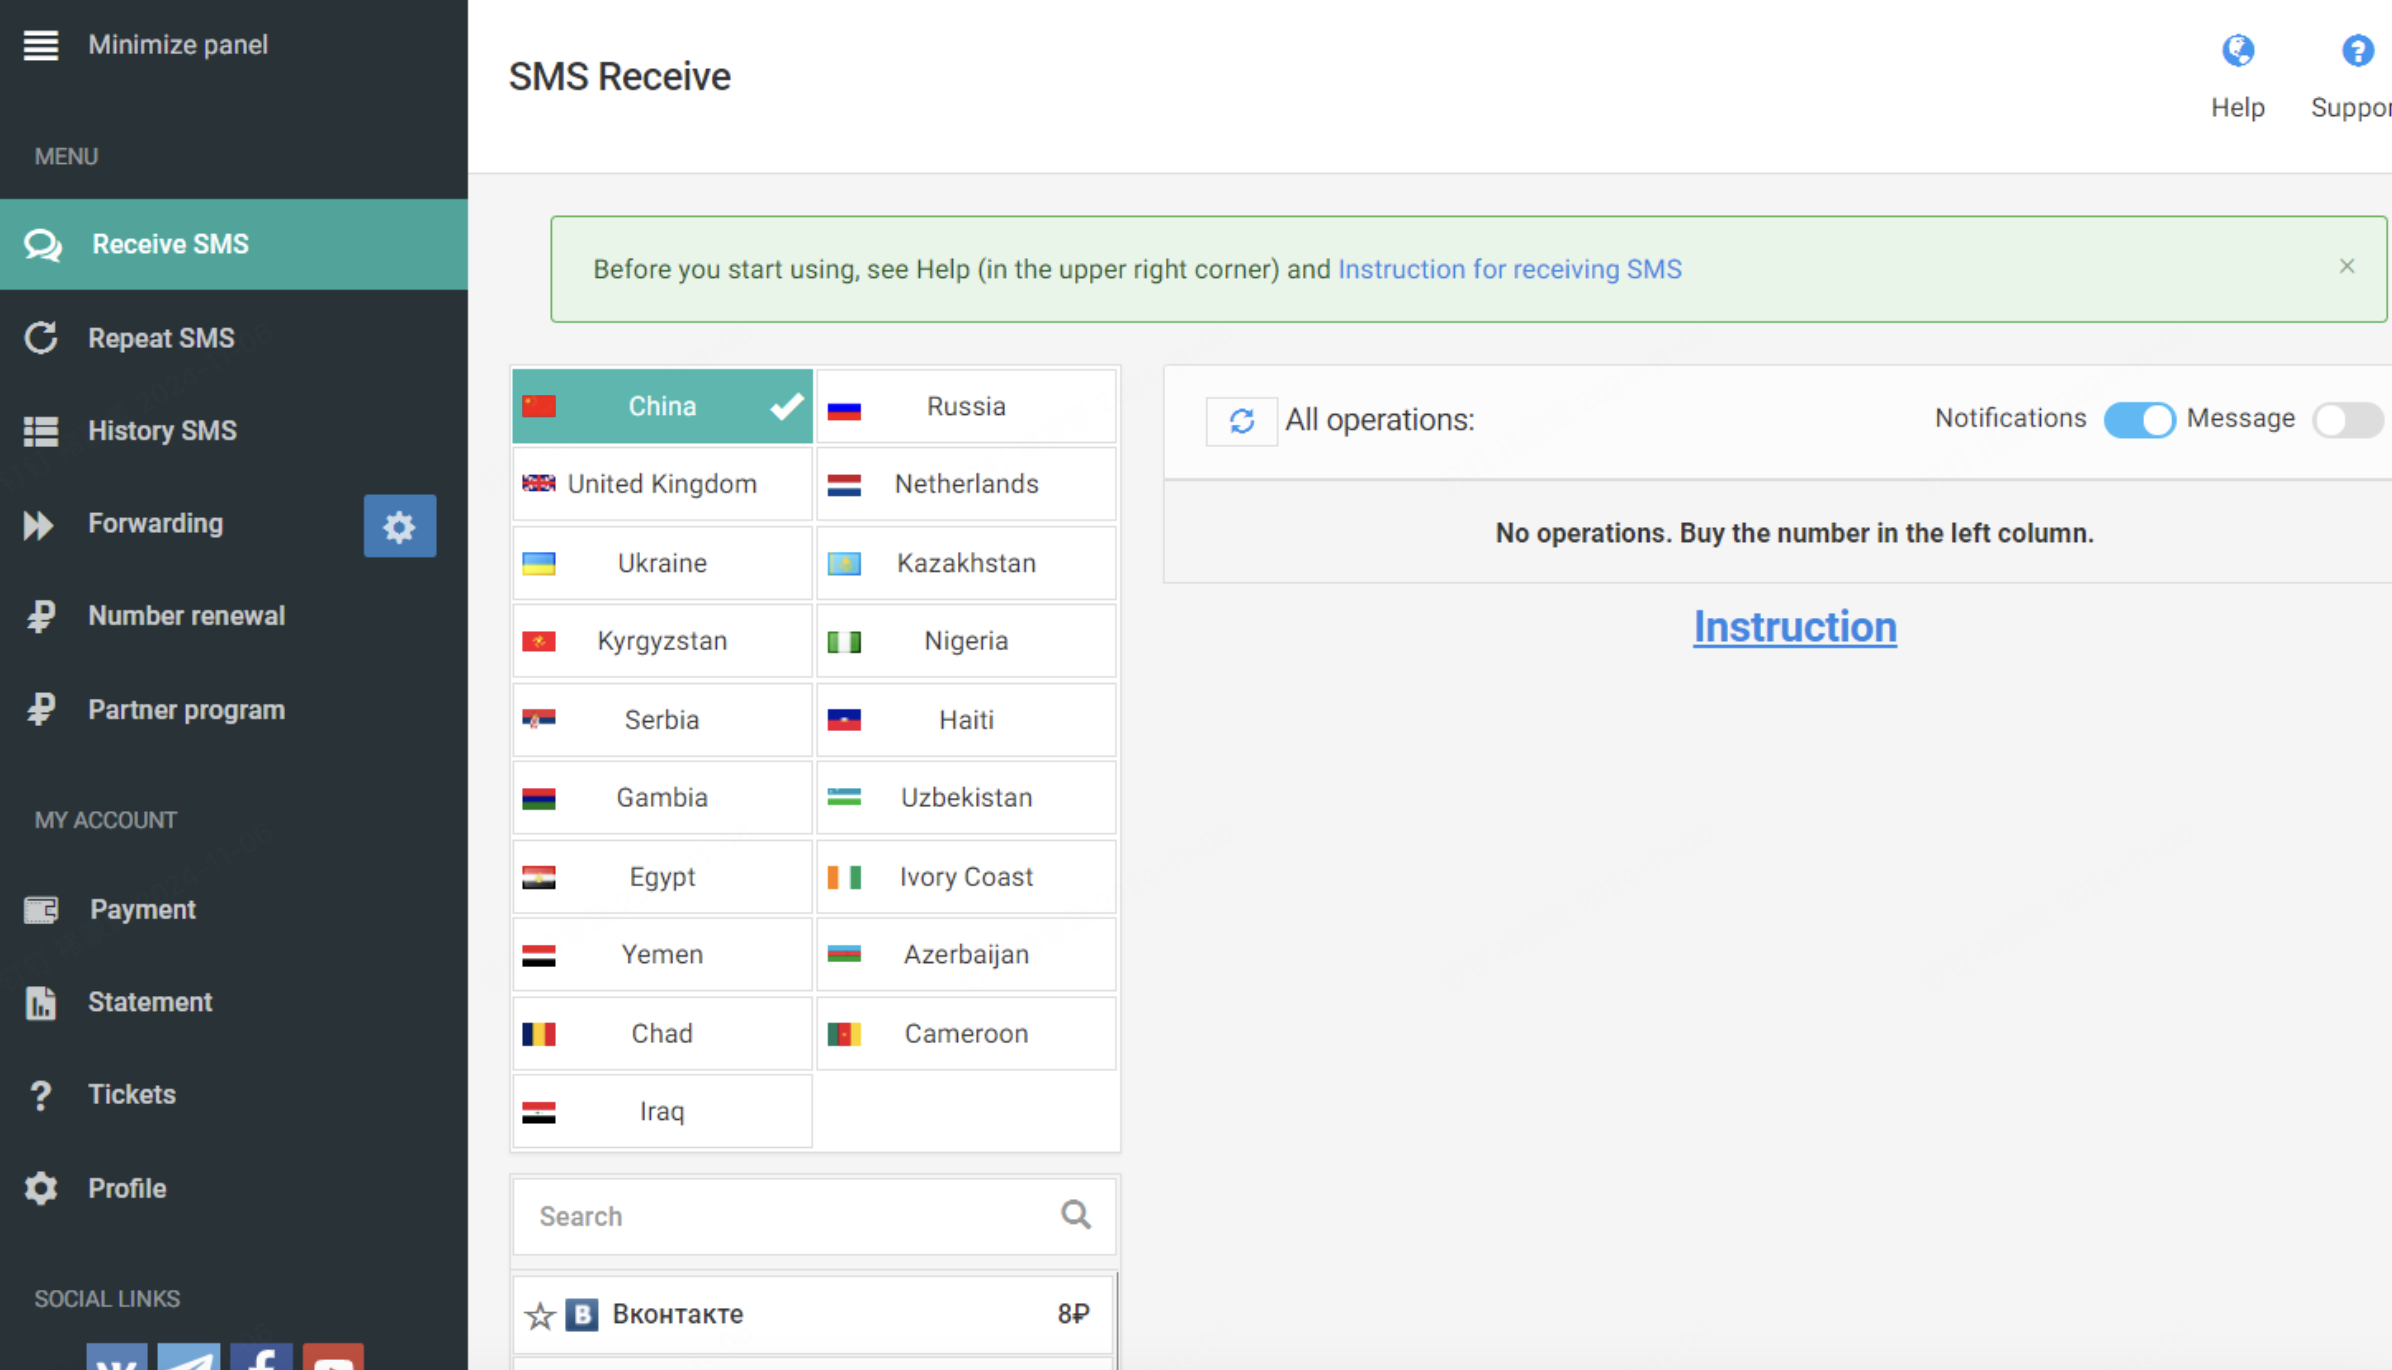
Task: Open the Telegram social link icon
Action: pos(188,1358)
